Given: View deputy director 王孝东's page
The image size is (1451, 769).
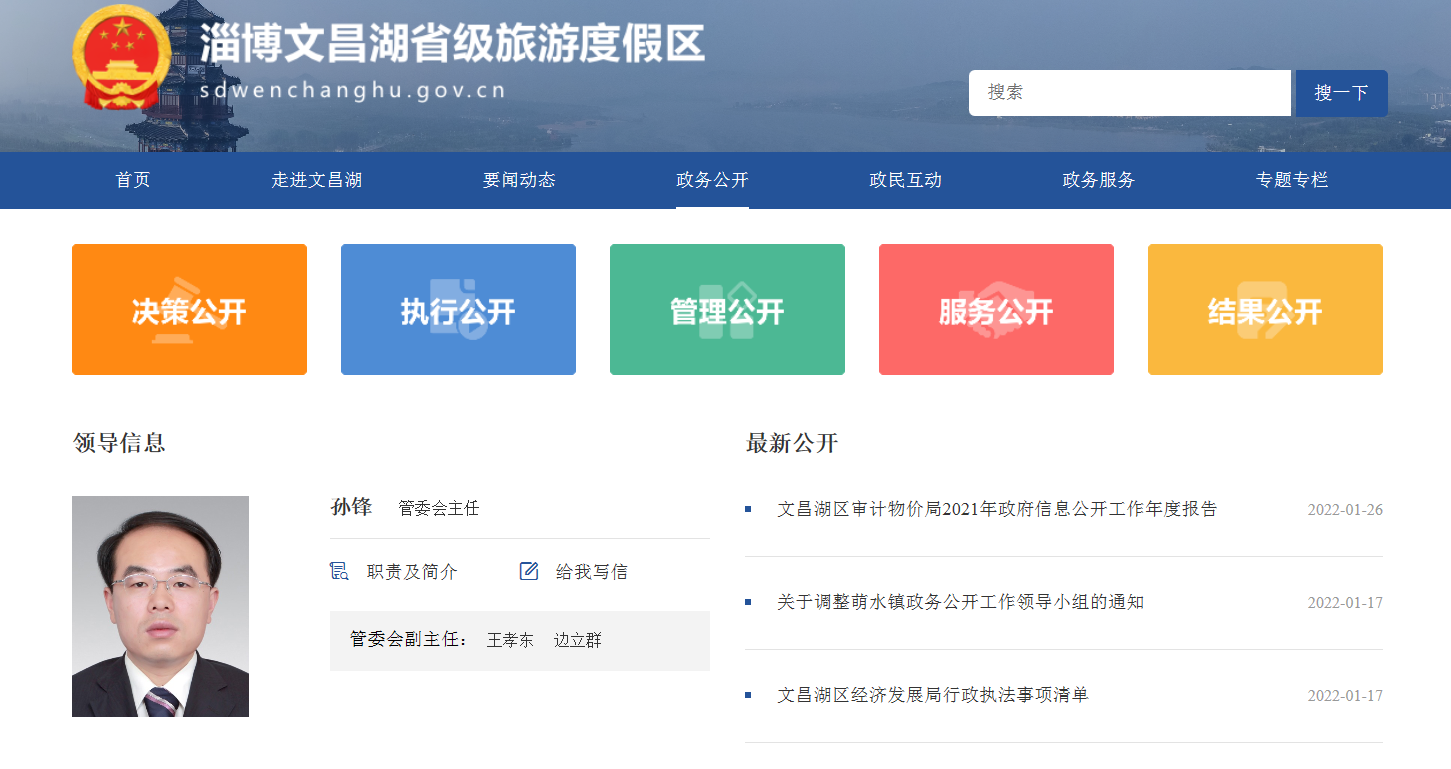Looking at the screenshot, I should 510,640.
